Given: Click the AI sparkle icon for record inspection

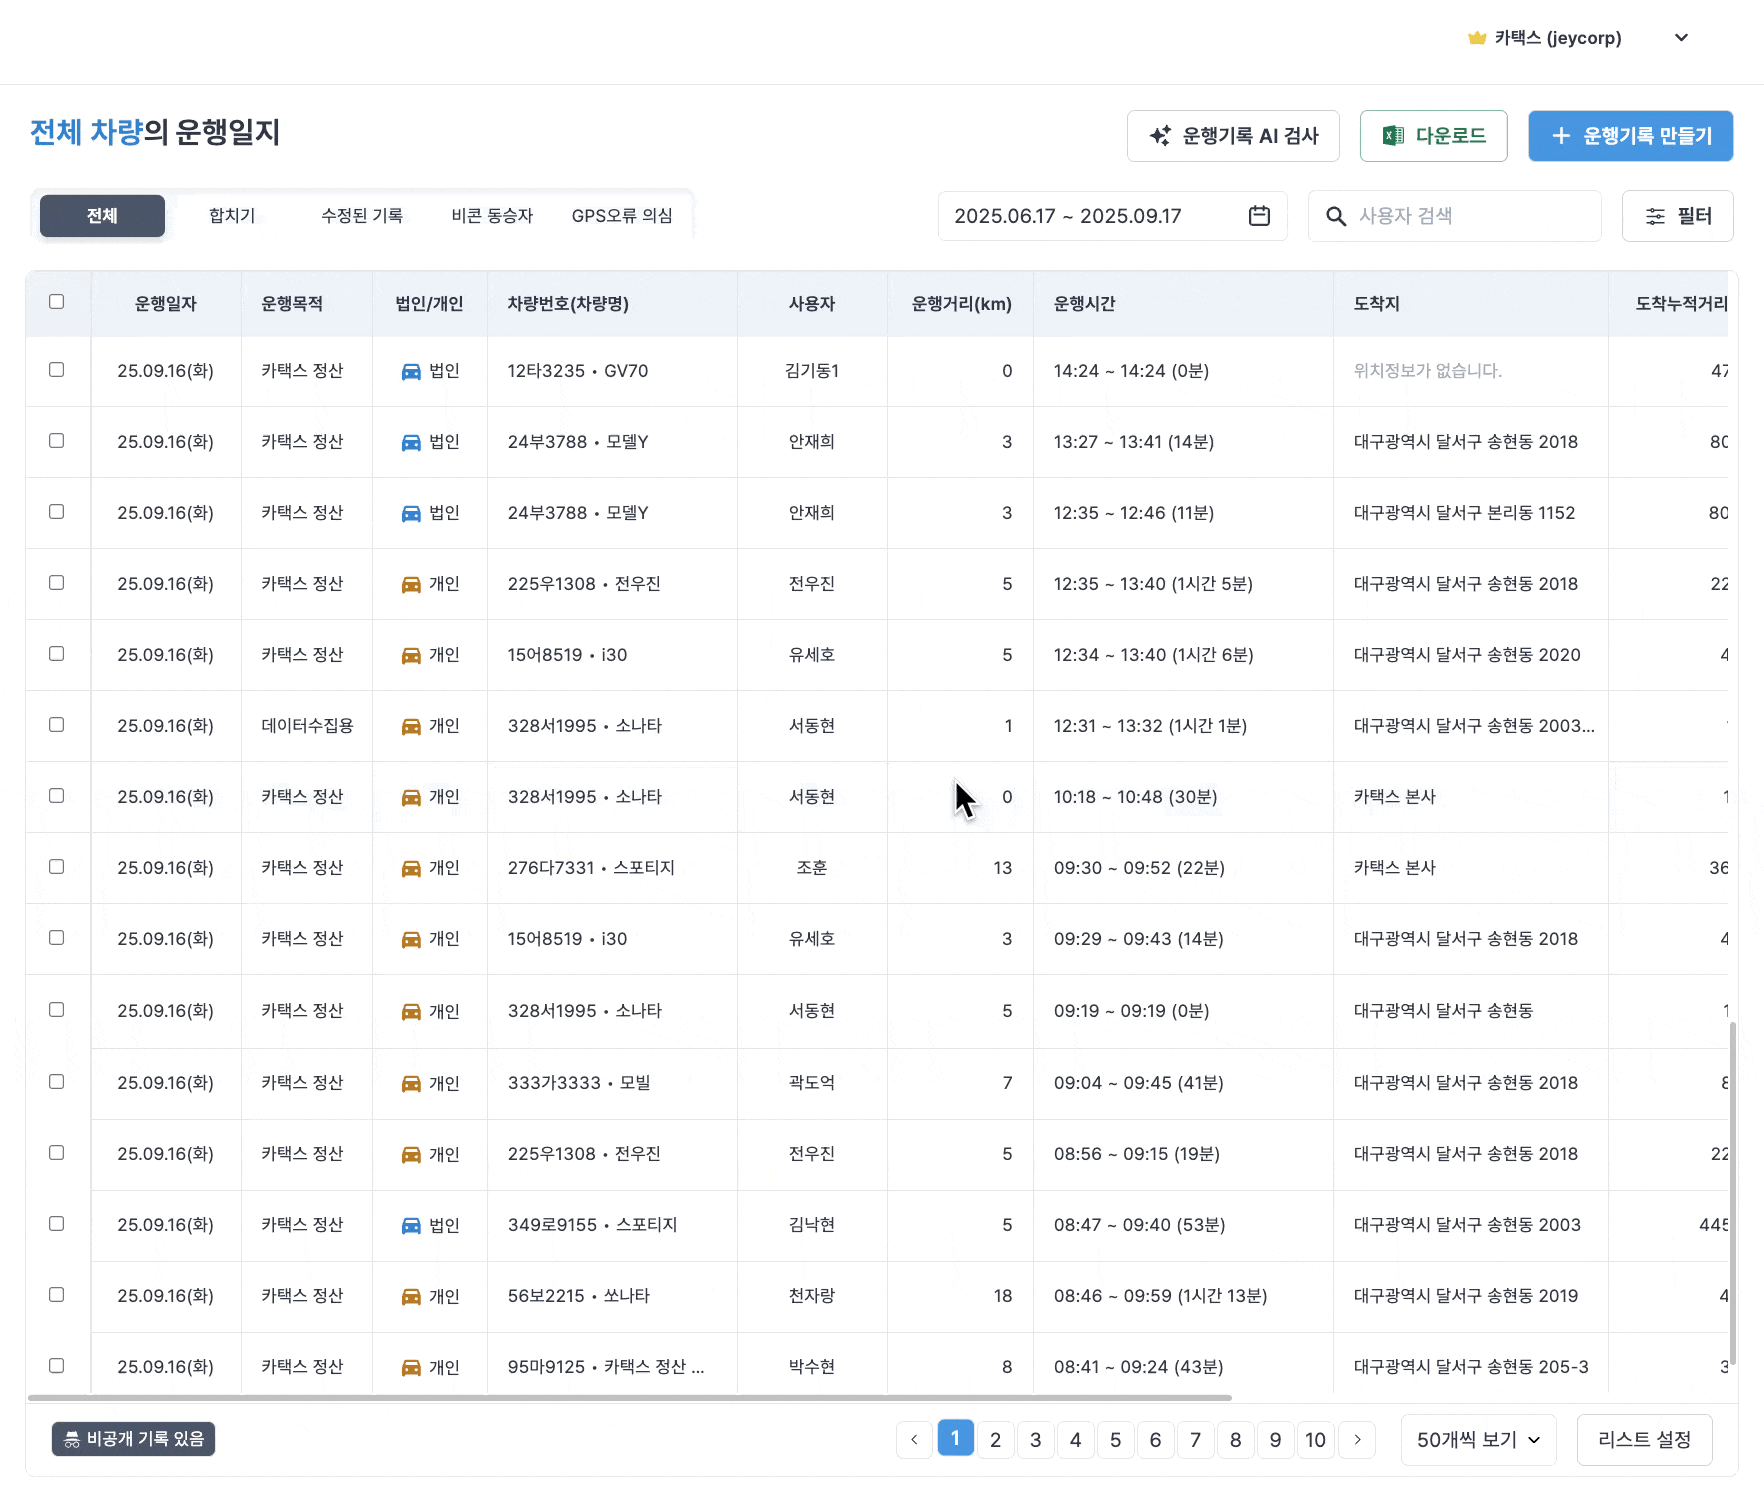Looking at the screenshot, I should click(x=1160, y=136).
